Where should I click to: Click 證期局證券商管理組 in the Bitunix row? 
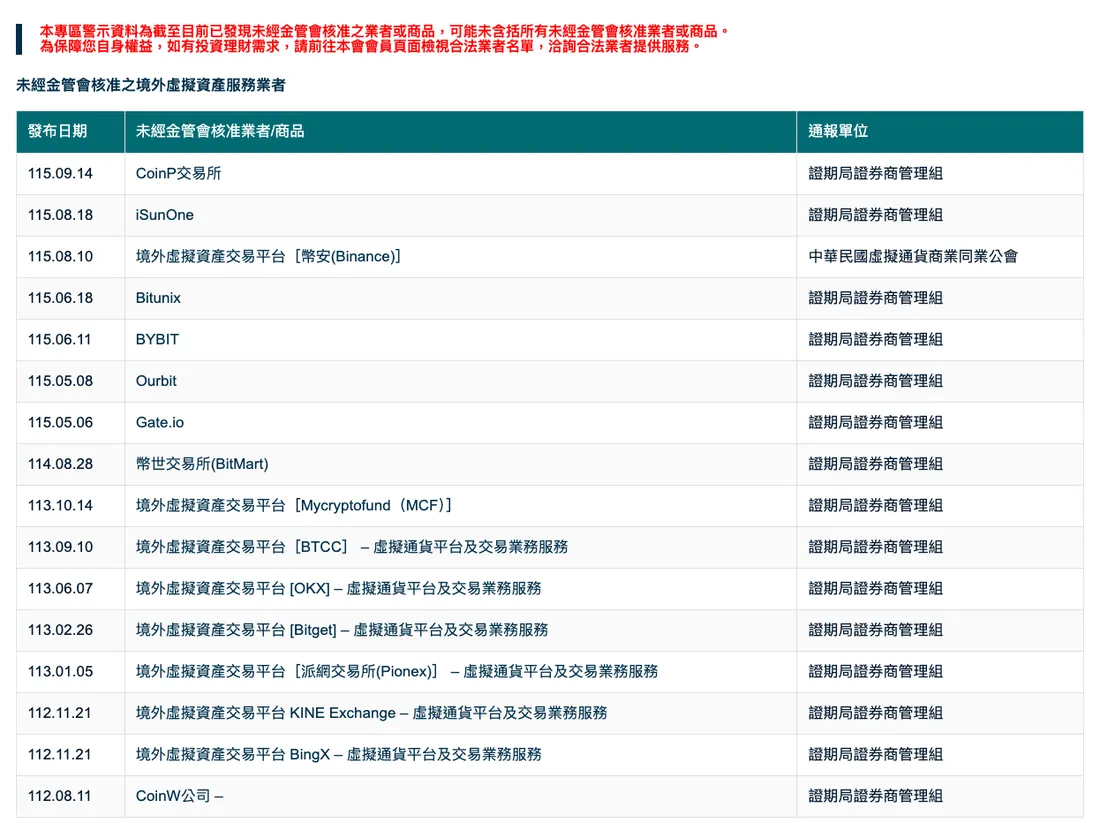pyautogui.click(x=875, y=297)
